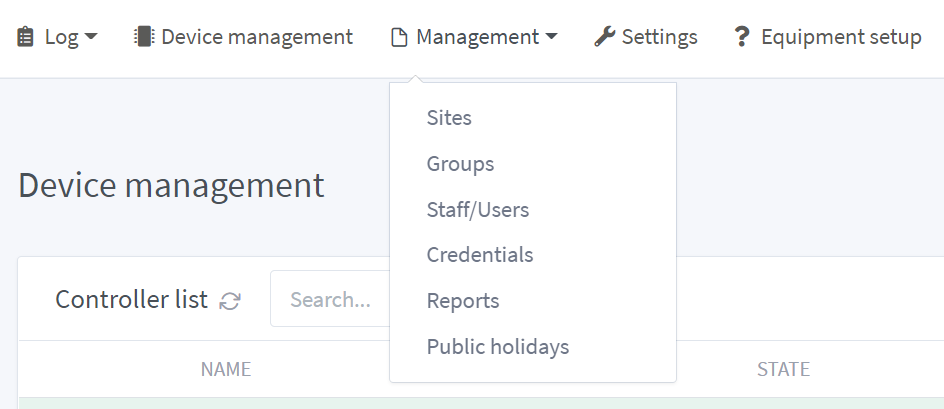Refresh the Controller list

click(230, 300)
